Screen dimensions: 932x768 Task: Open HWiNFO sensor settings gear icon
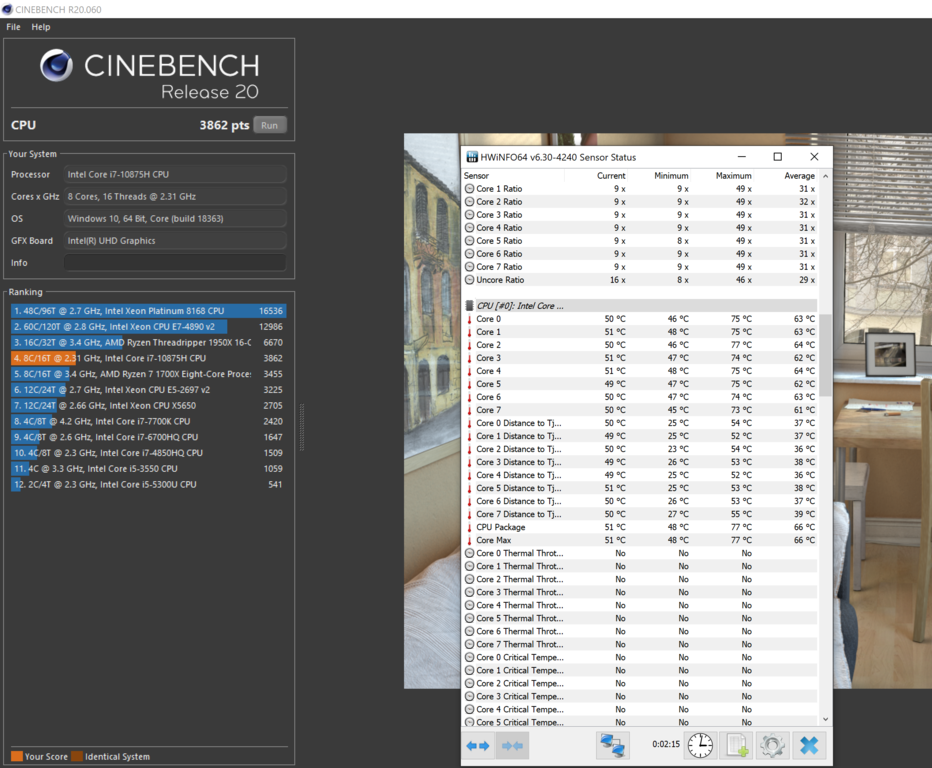[x=772, y=745]
